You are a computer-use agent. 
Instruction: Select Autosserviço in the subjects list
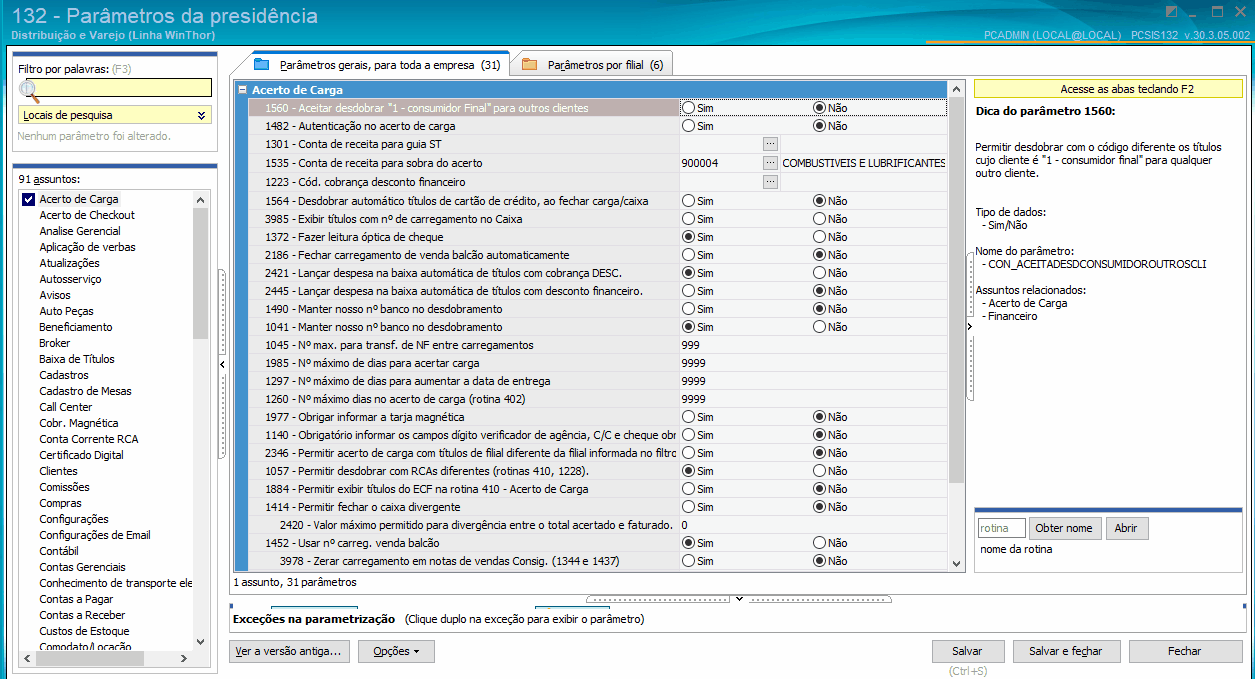click(x=70, y=279)
